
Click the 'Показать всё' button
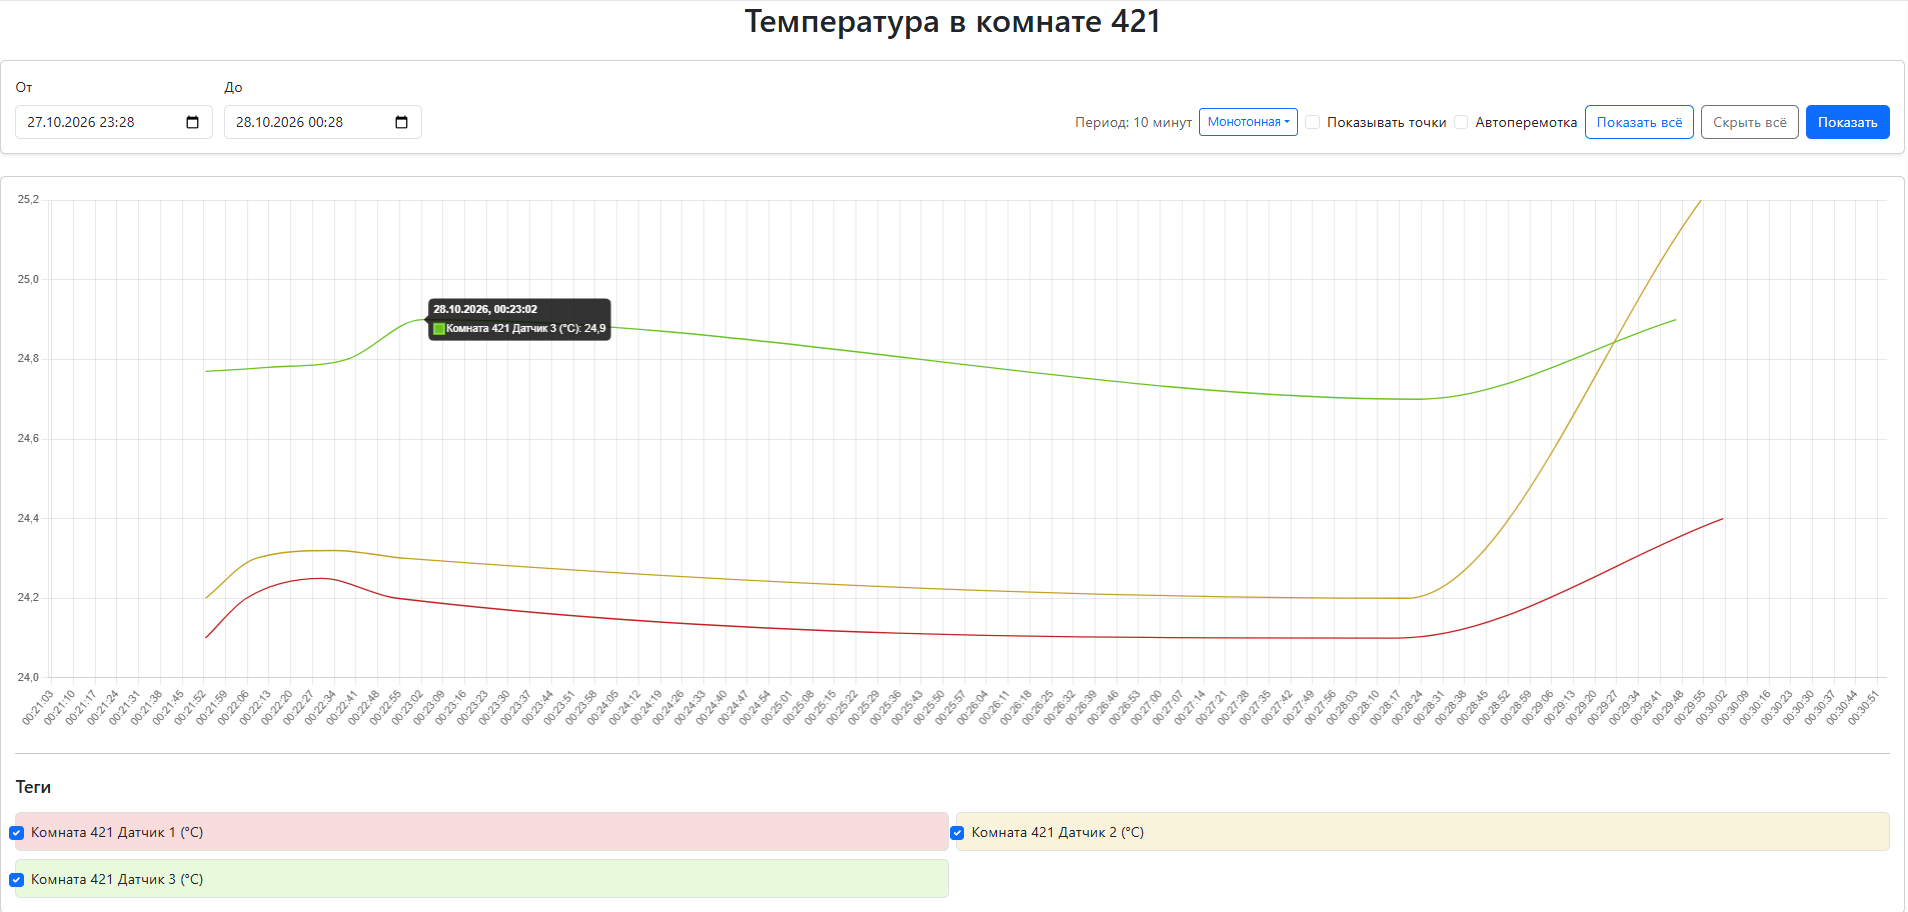1639,122
